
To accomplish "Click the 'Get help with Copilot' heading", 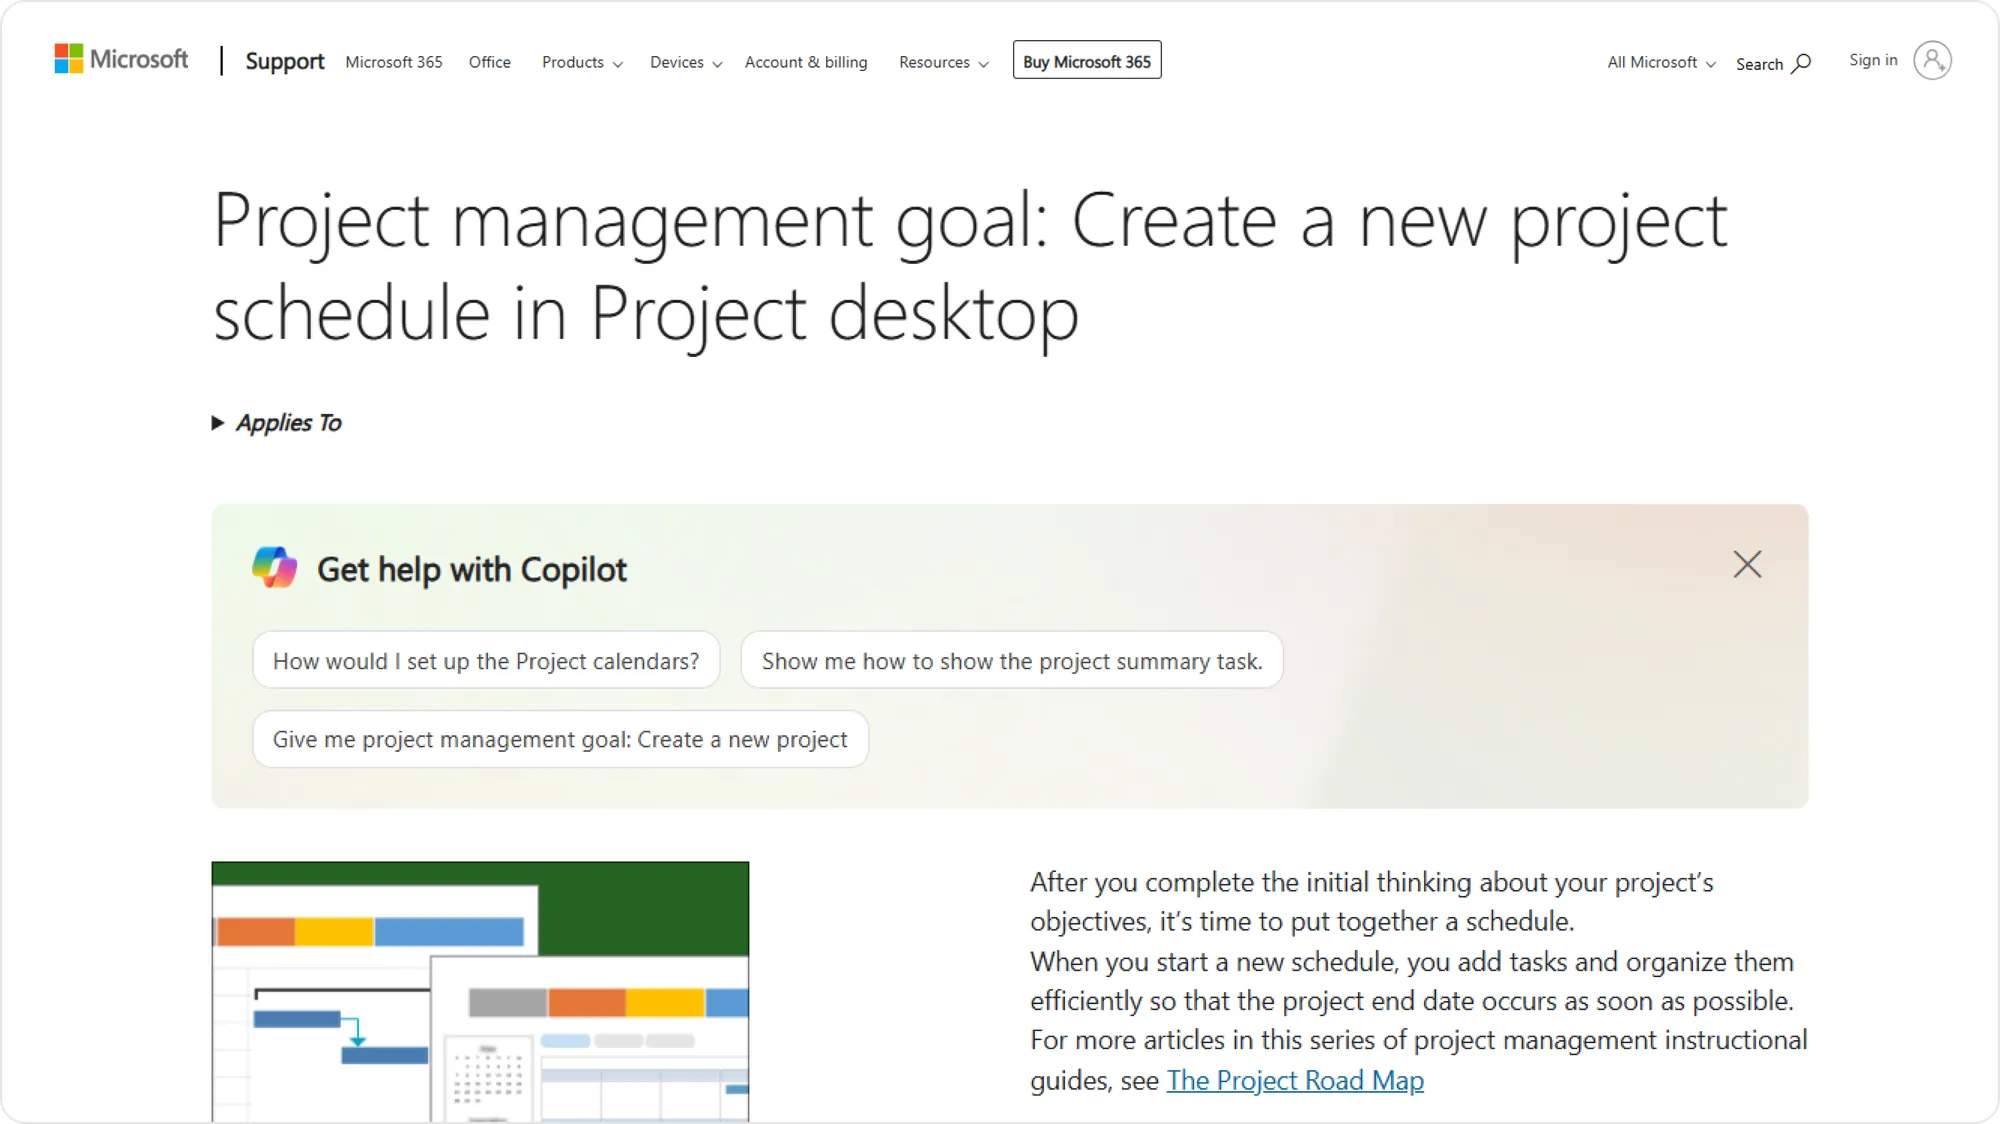I will pos(472,569).
